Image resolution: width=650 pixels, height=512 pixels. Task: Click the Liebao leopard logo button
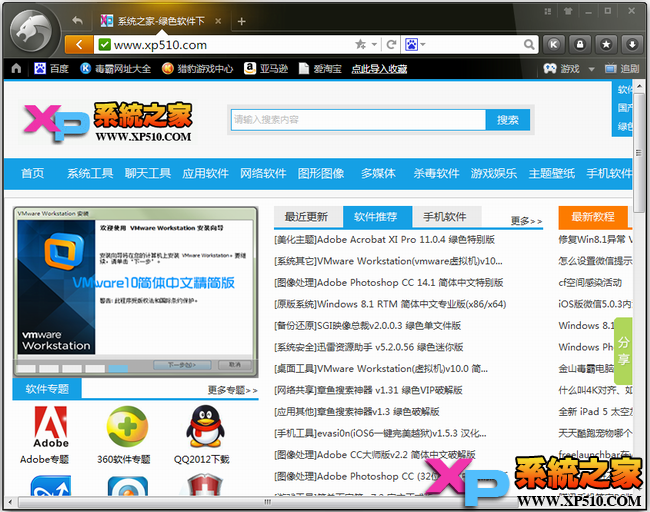(x=31, y=30)
